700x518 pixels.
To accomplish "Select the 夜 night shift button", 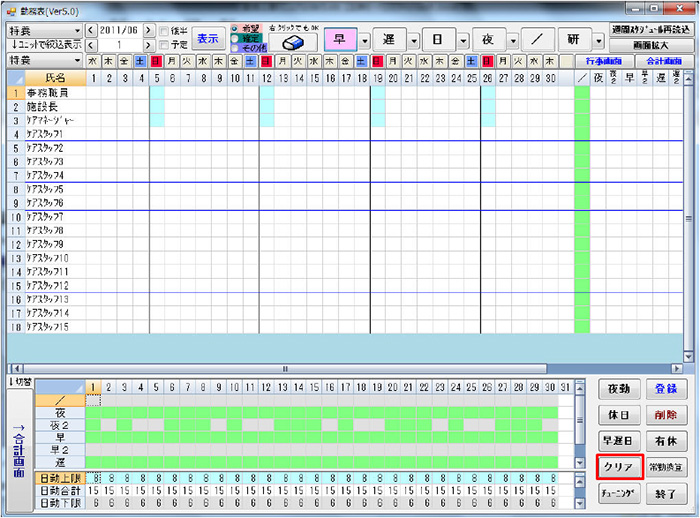I will [488, 40].
